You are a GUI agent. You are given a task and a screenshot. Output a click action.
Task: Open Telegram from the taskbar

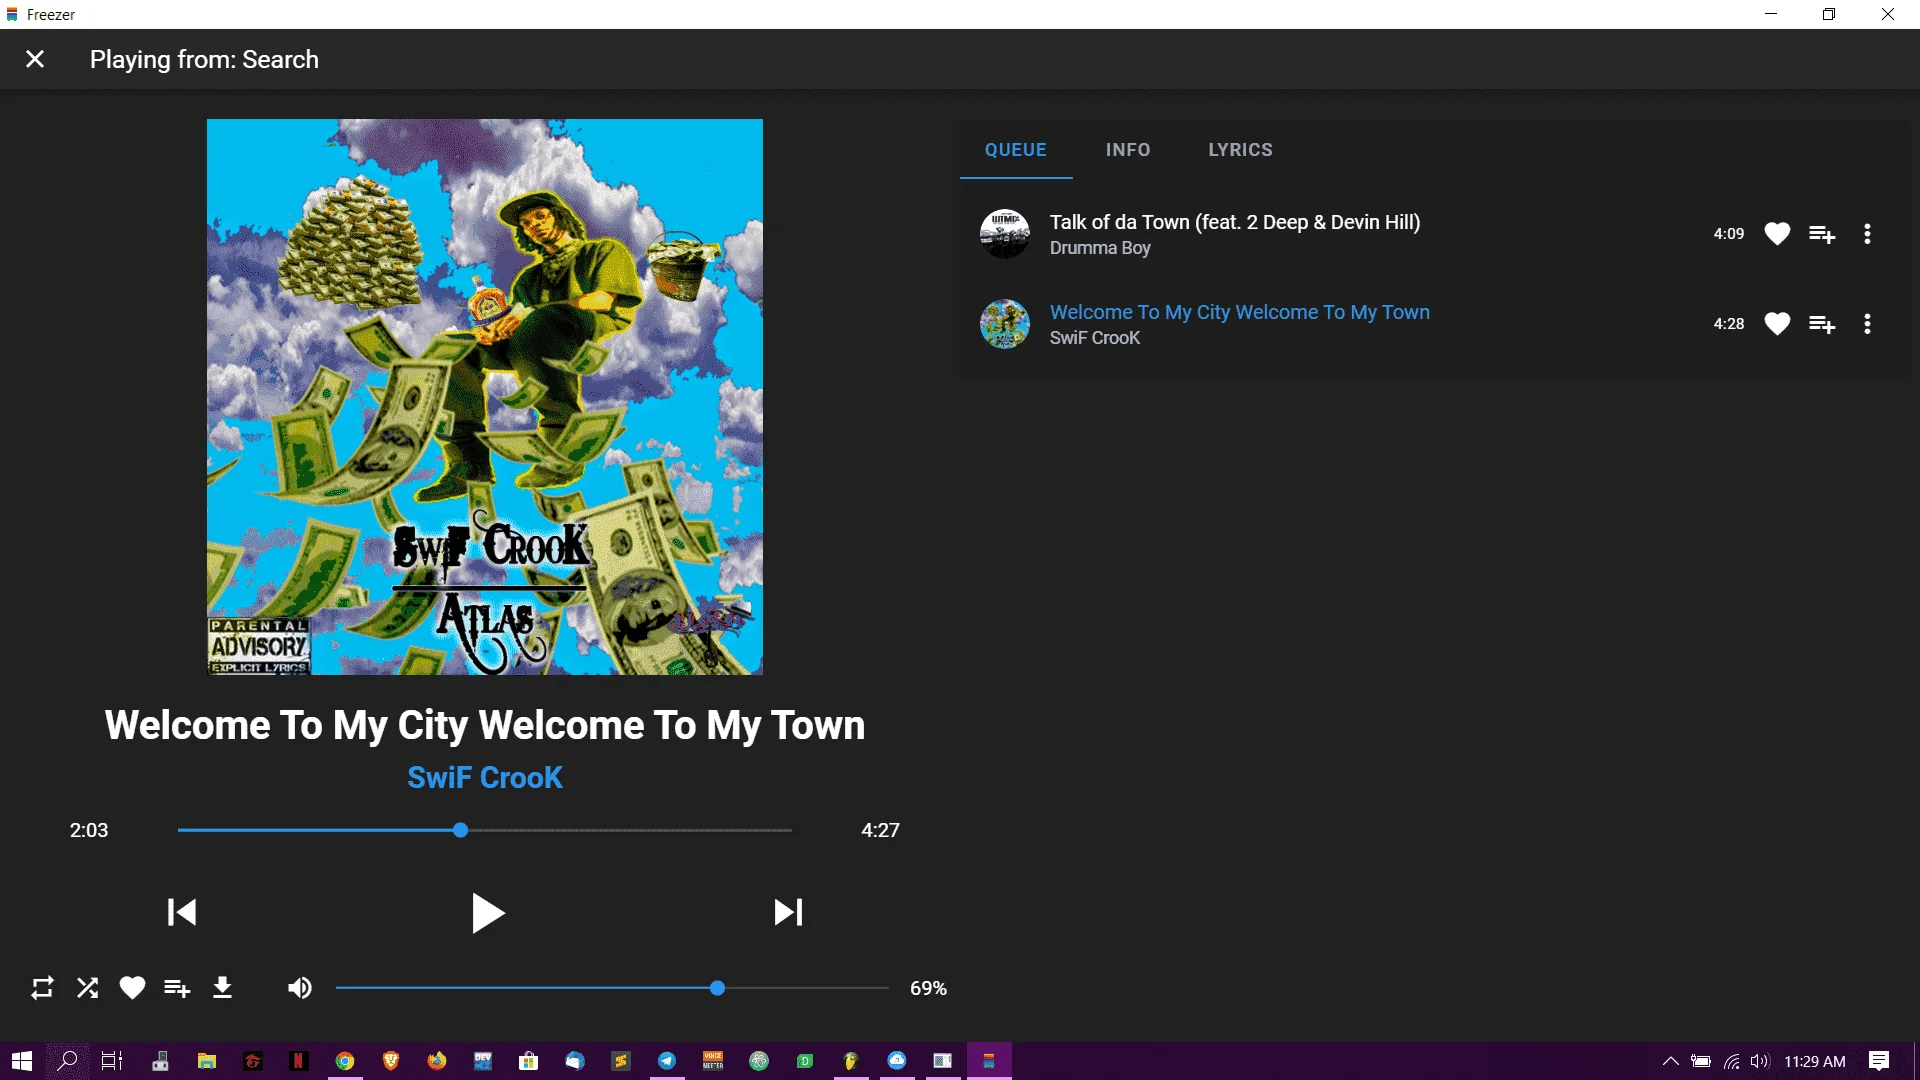[667, 1061]
